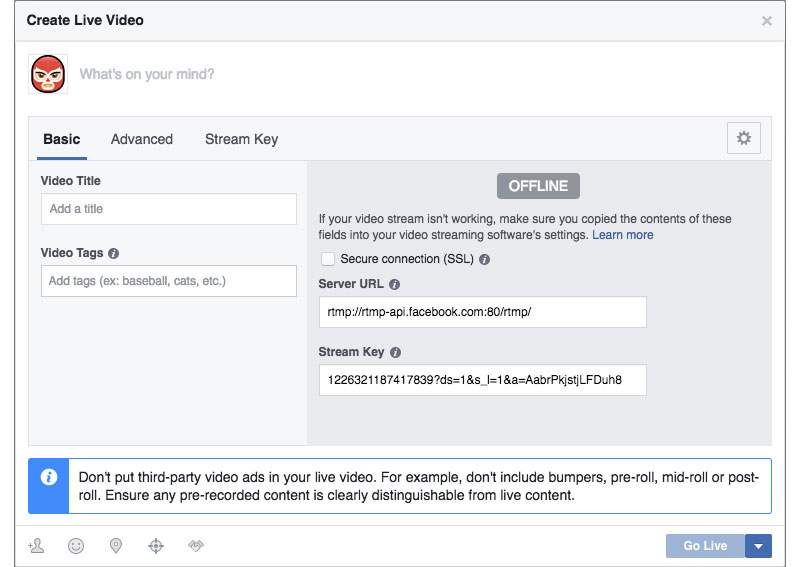Expand the Go Live dropdown arrow
Screen dimensions: 800x567
click(x=758, y=546)
